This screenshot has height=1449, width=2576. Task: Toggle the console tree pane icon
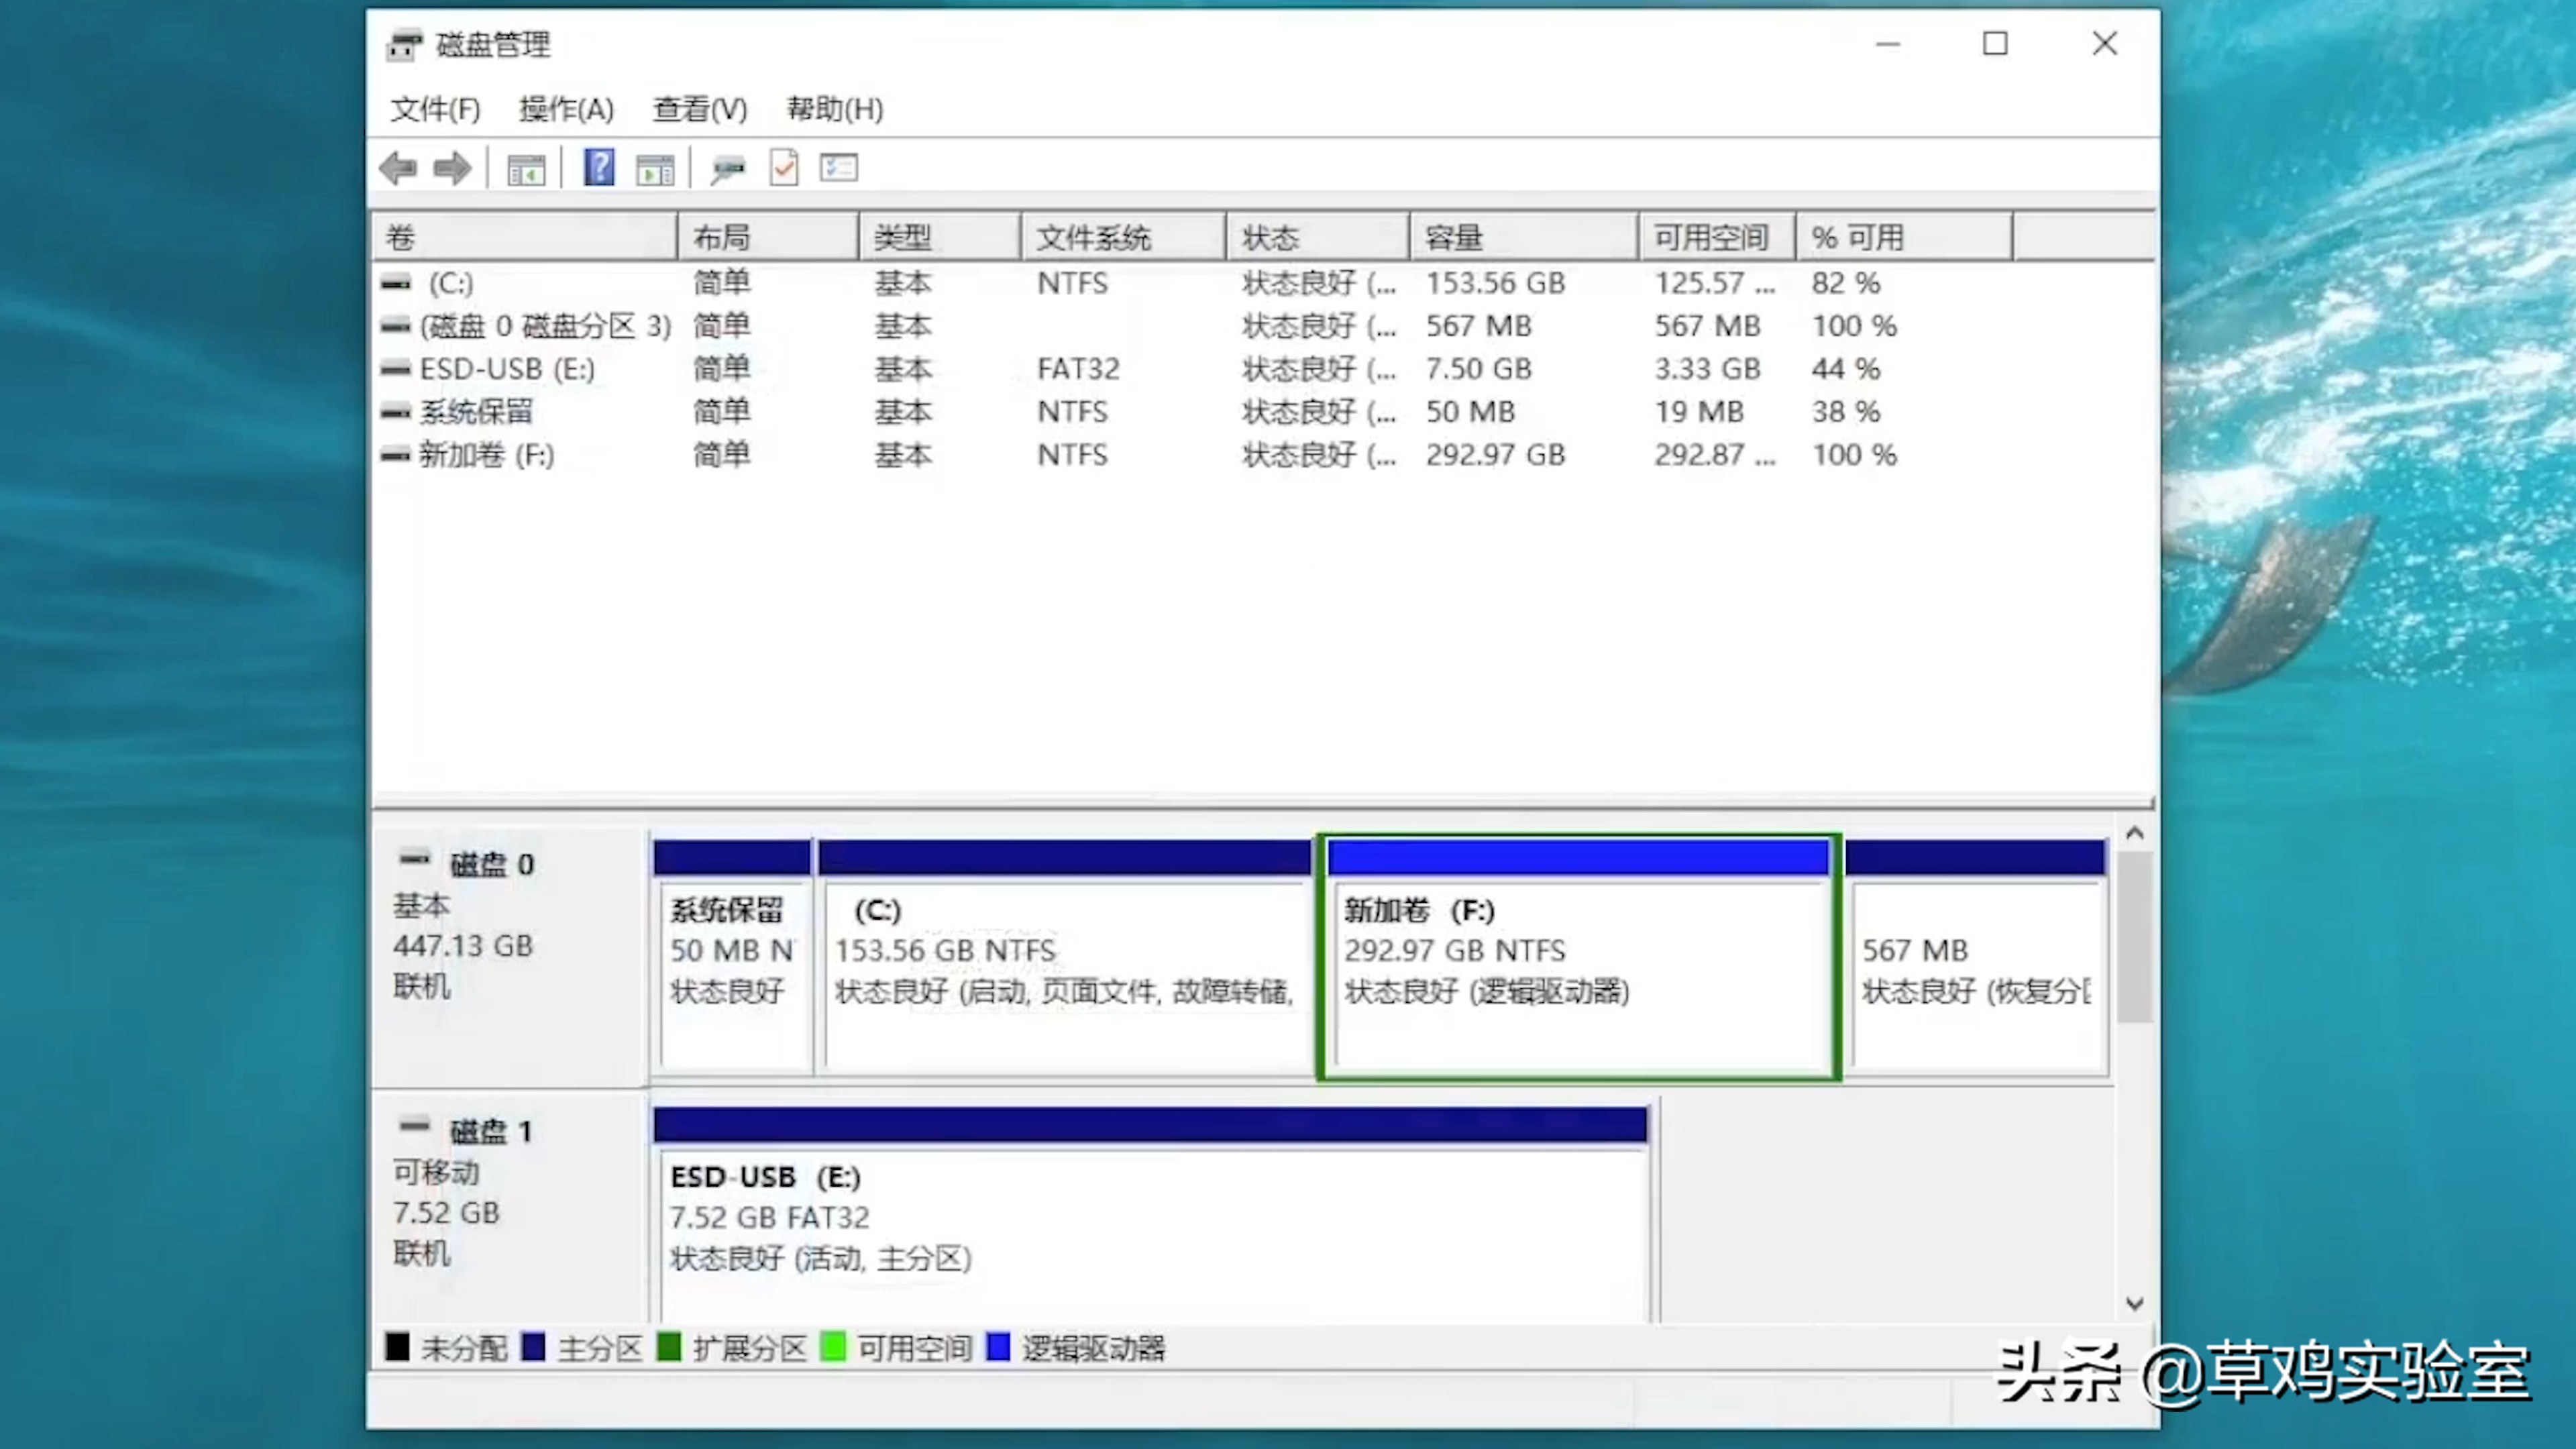[x=526, y=169]
